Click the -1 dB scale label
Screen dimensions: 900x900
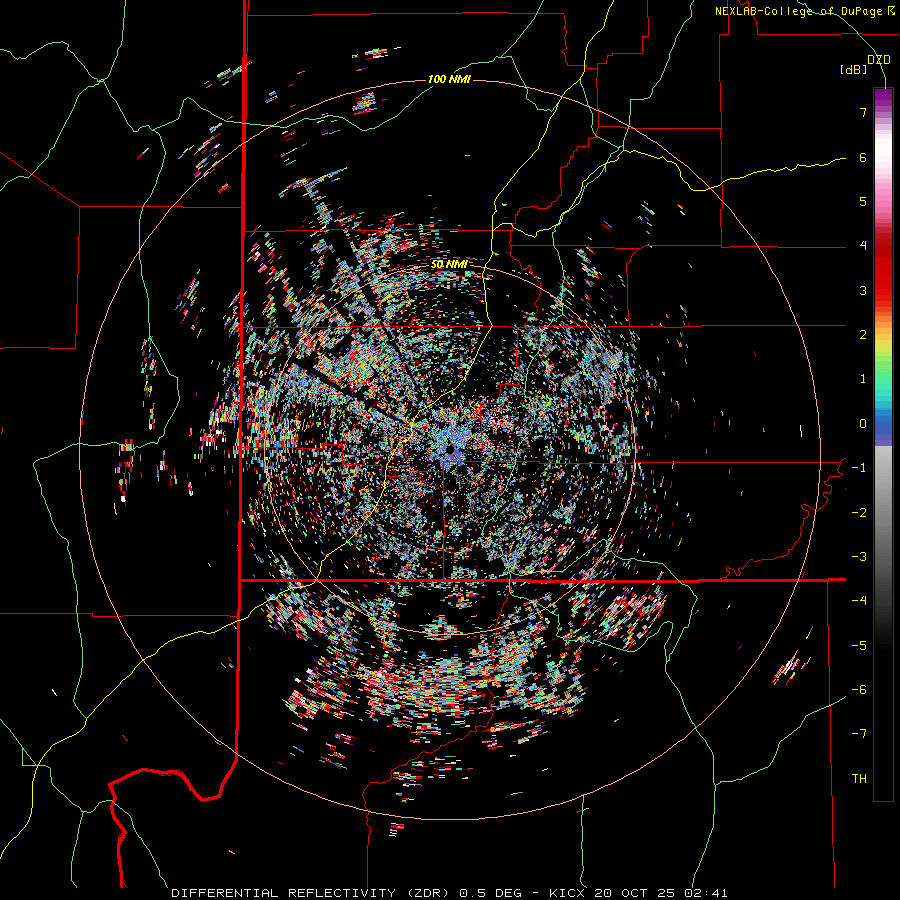tap(859, 468)
